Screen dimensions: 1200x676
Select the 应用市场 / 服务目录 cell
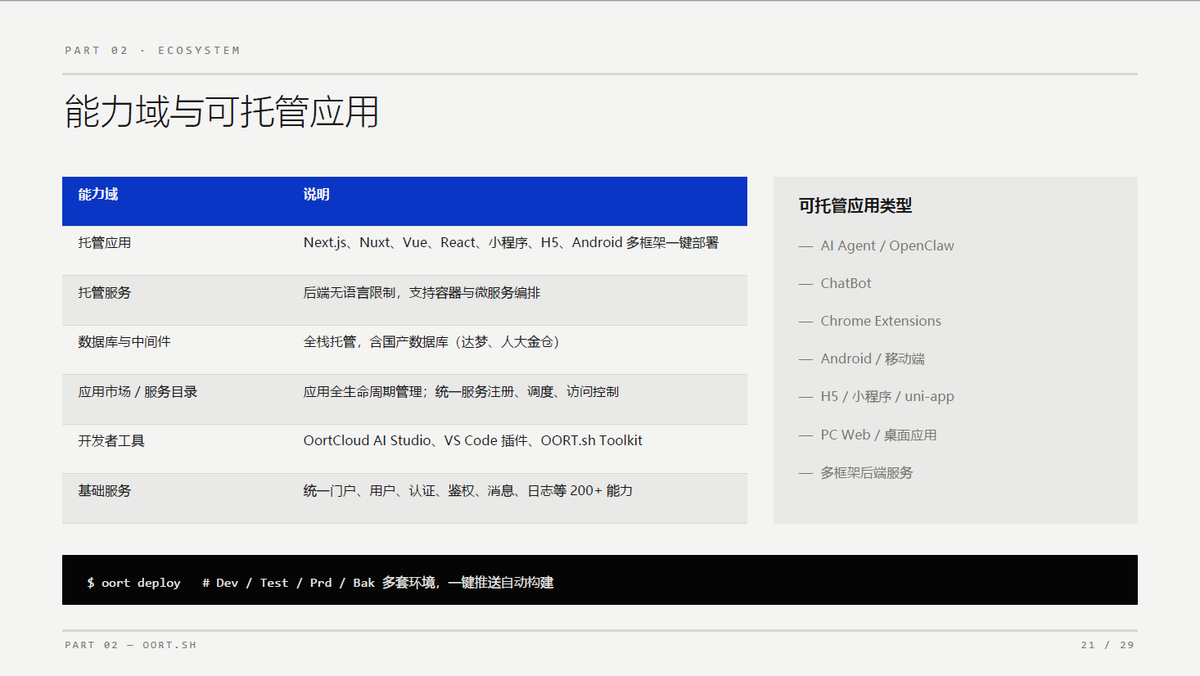point(138,391)
